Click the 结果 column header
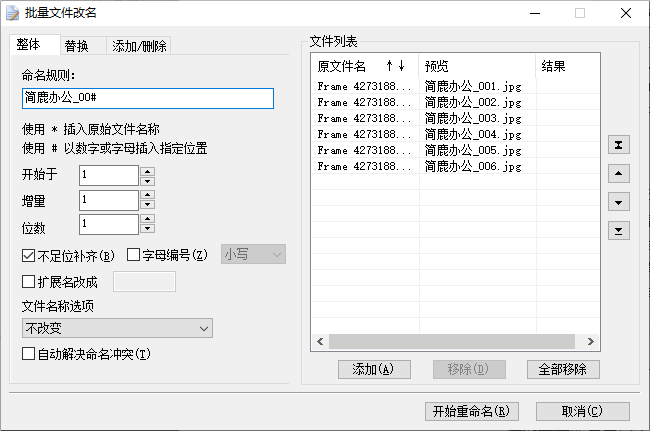650x431 pixels. tap(568, 66)
